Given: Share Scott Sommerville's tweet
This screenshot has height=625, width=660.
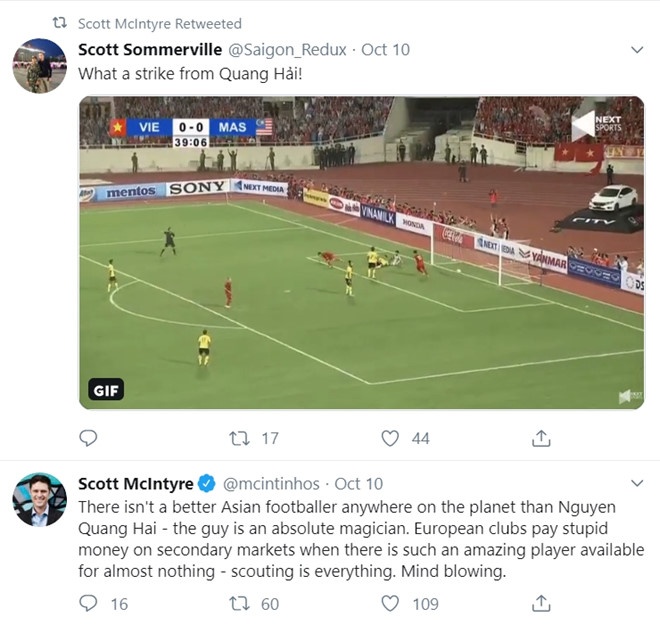Looking at the screenshot, I should tap(540, 438).
